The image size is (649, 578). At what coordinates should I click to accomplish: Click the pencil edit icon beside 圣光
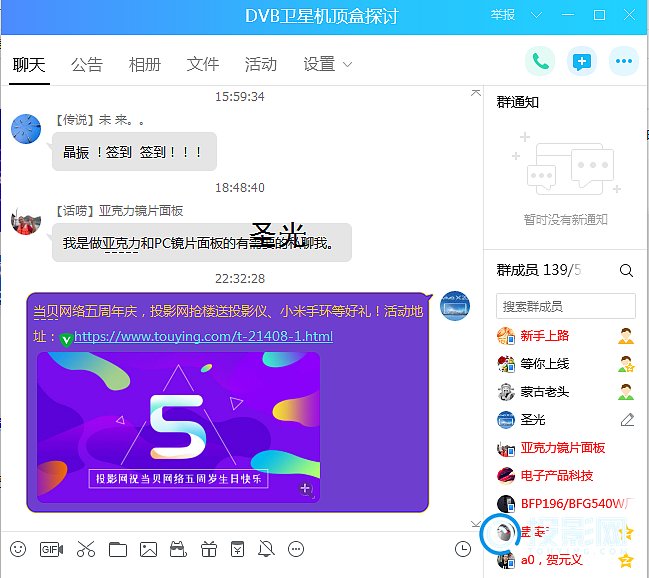[x=627, y=419]
